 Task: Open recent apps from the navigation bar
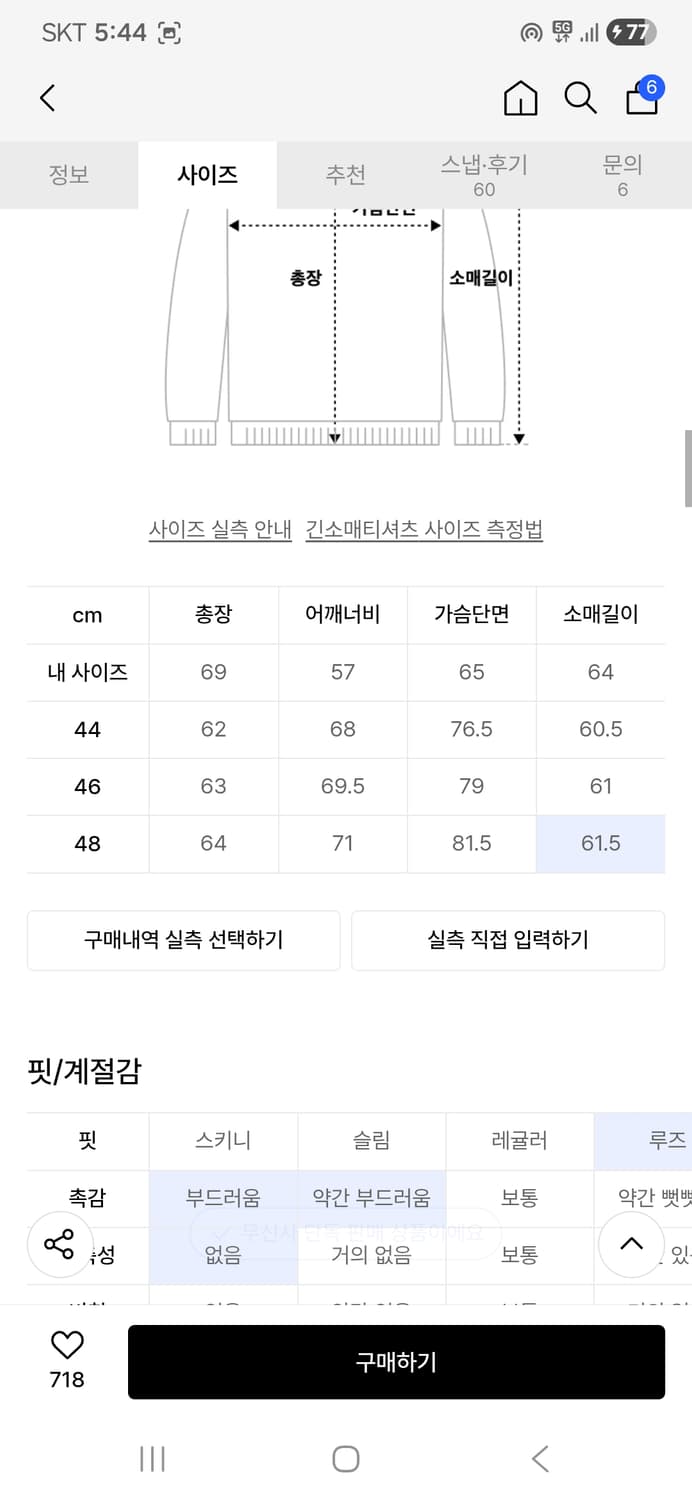152,1459
